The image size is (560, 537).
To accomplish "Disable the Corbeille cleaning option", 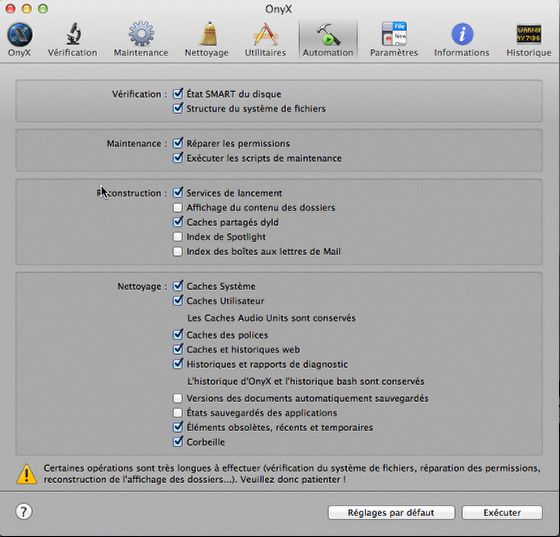I will (x=178, y=442).
